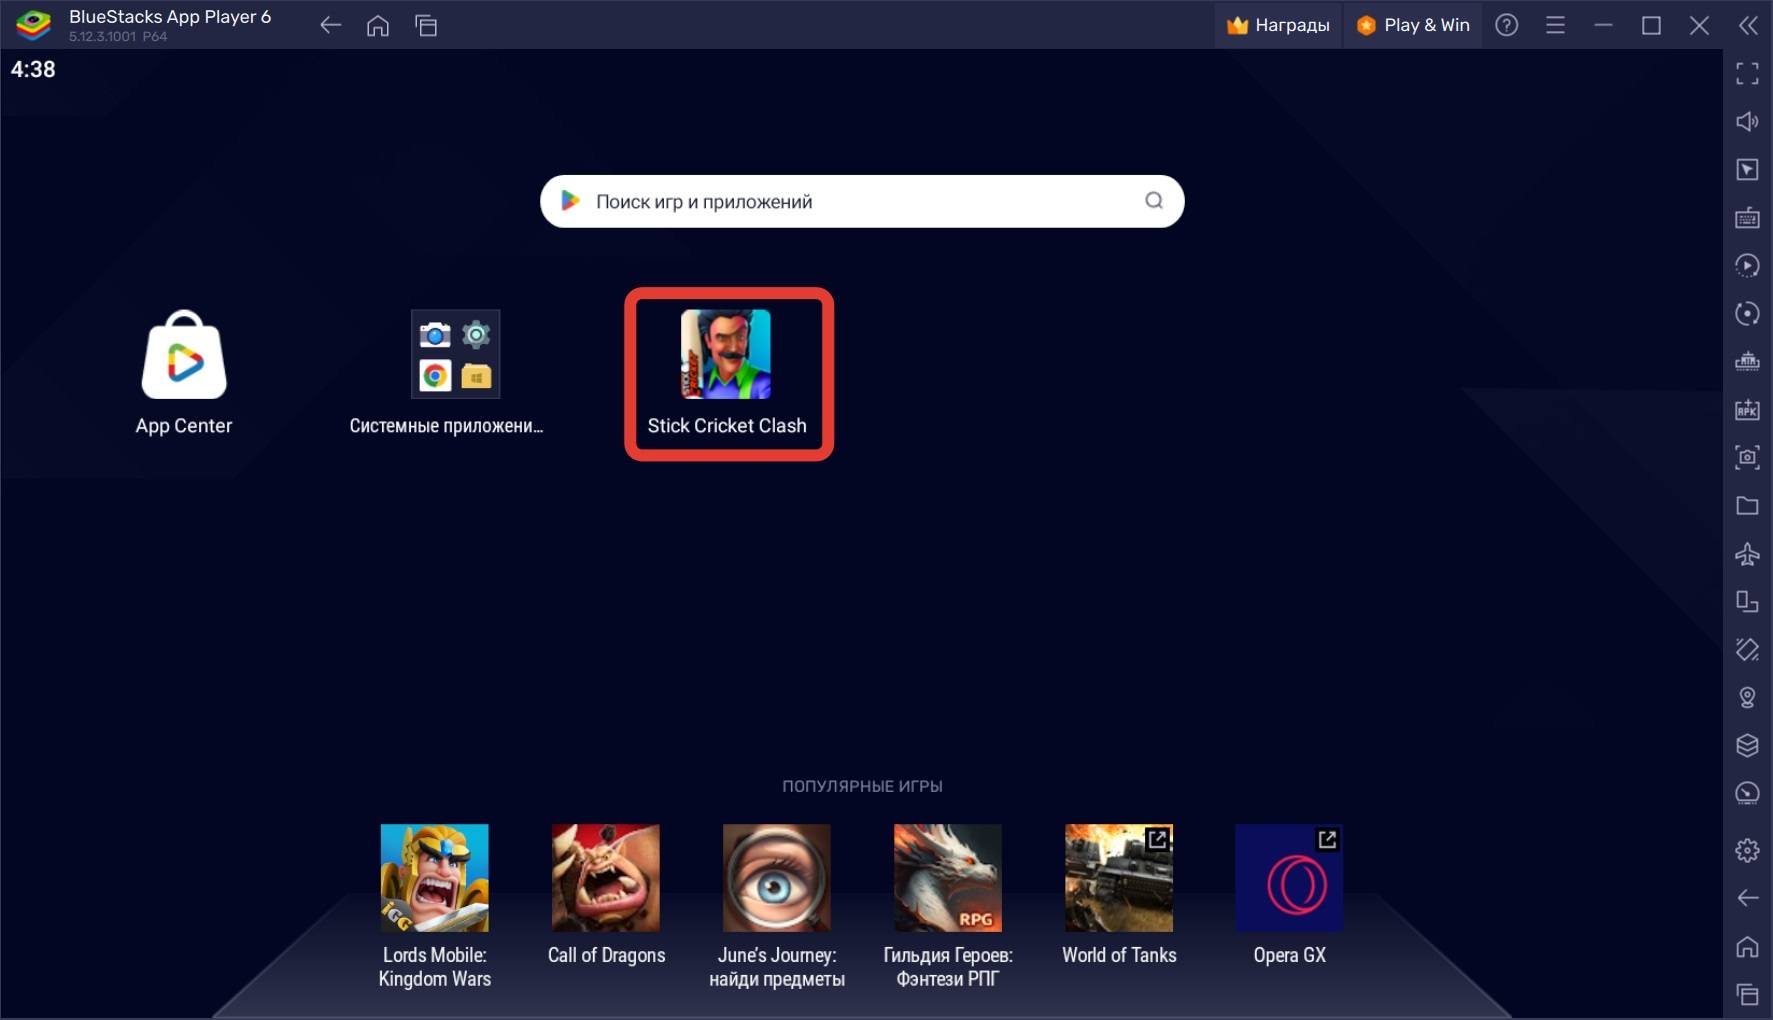
Task: Click the volume icon in sidebar
Action: tap(1747, 121)
